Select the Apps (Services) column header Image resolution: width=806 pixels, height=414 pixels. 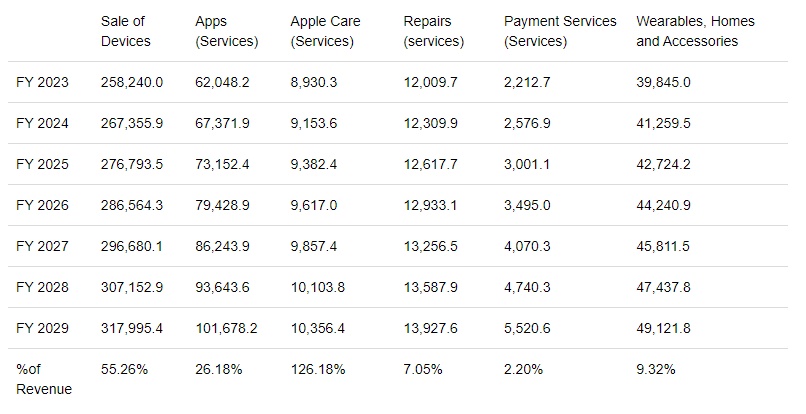pos(227,31)
